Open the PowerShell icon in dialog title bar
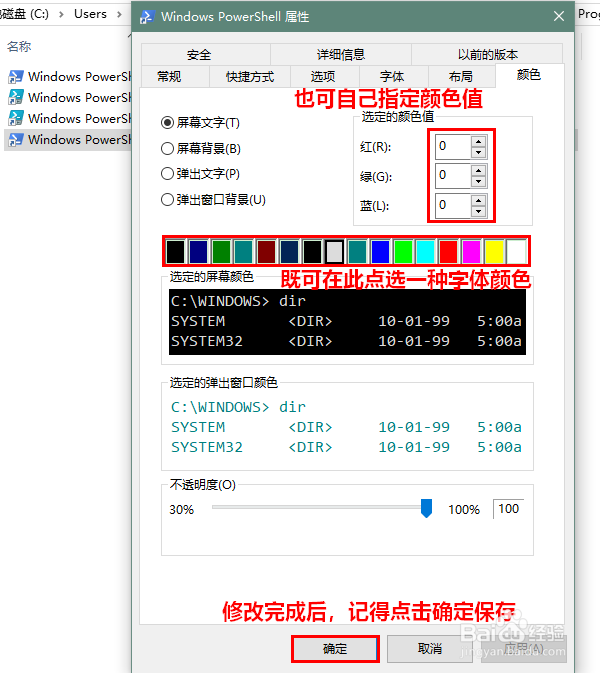The width and height of the screenshot is (600, 673). click(147, 17)
